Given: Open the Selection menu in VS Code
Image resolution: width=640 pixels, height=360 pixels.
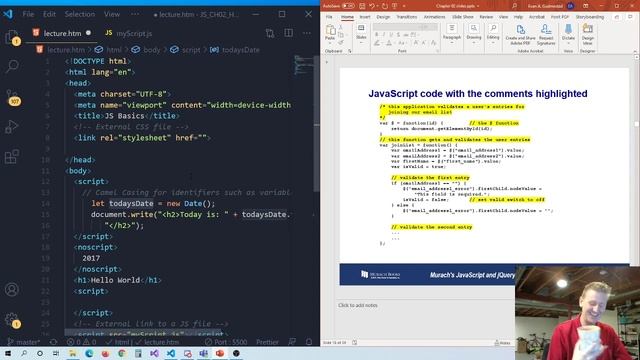Looking at the screenshot, I should [x=80, y=14].
